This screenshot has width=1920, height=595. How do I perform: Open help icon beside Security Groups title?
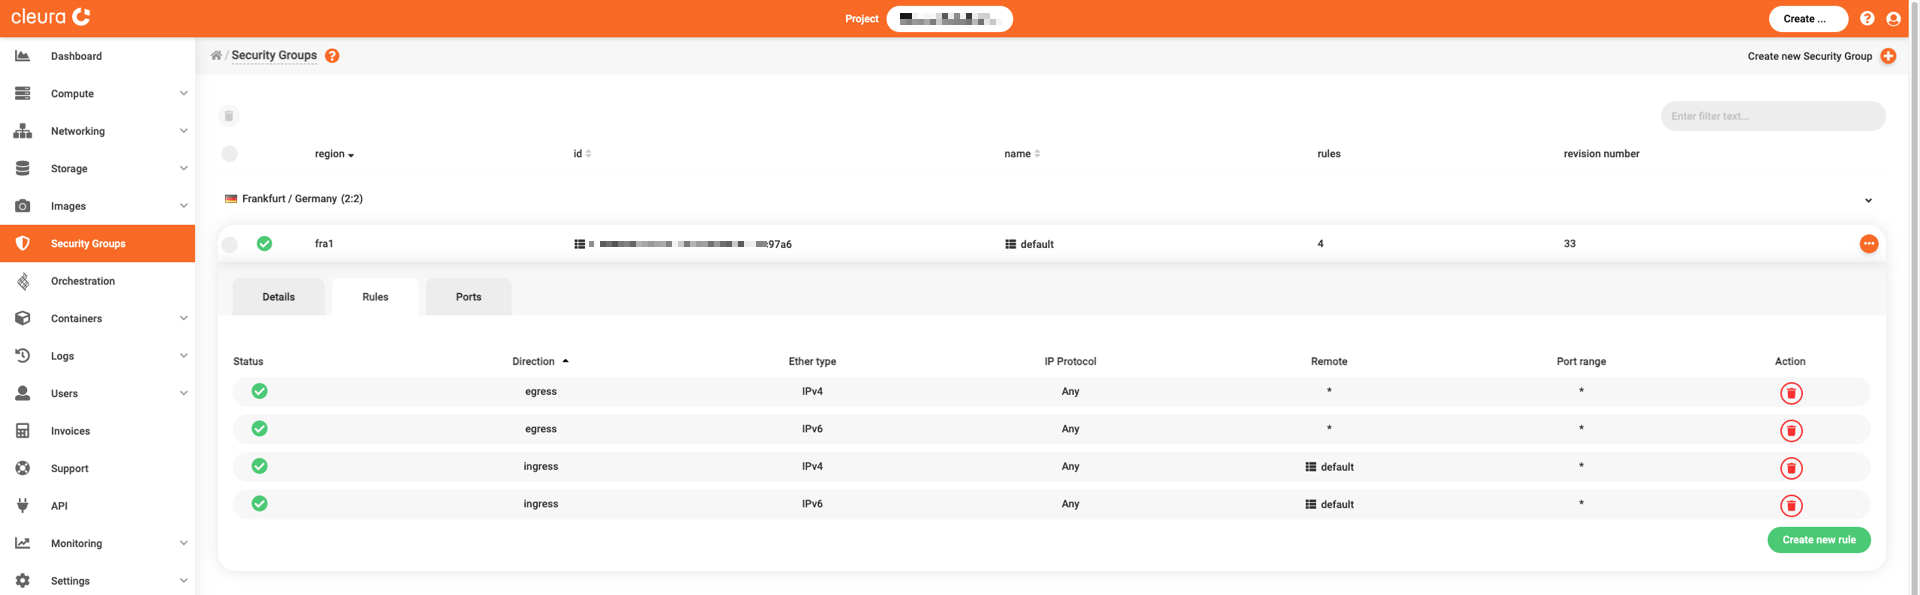pyautogui.click(x=332, y=56)
